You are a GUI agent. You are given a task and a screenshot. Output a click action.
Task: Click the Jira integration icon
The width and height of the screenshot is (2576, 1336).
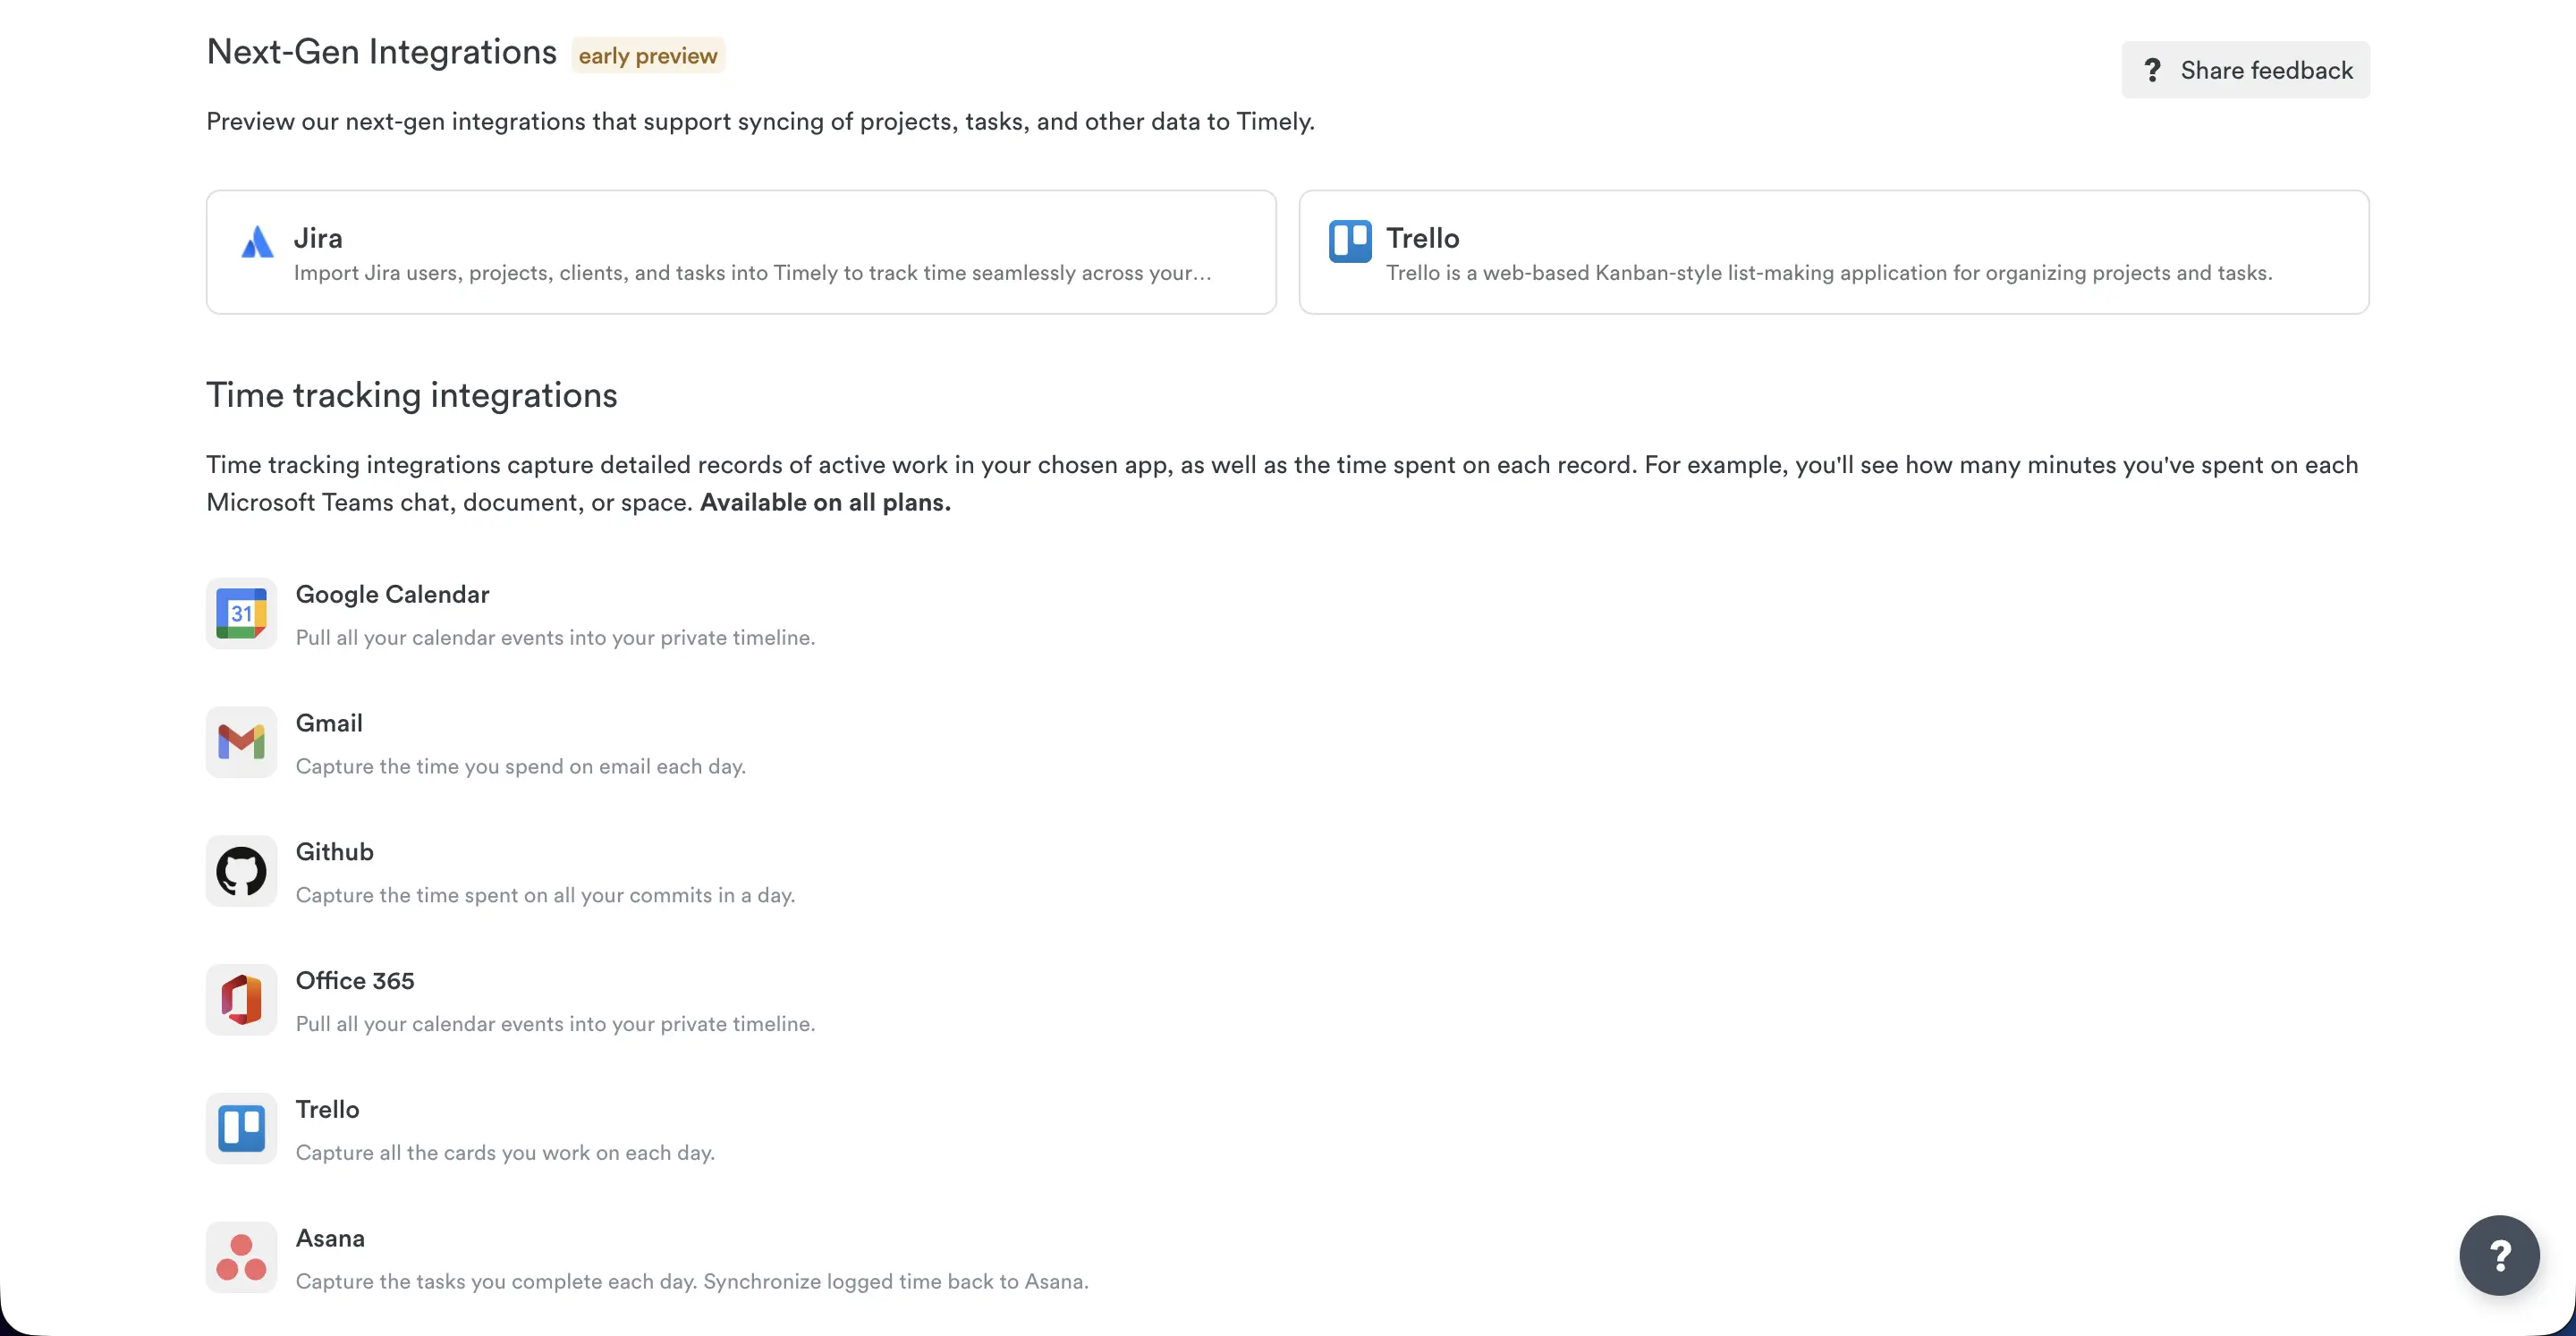tap(256, 242)
